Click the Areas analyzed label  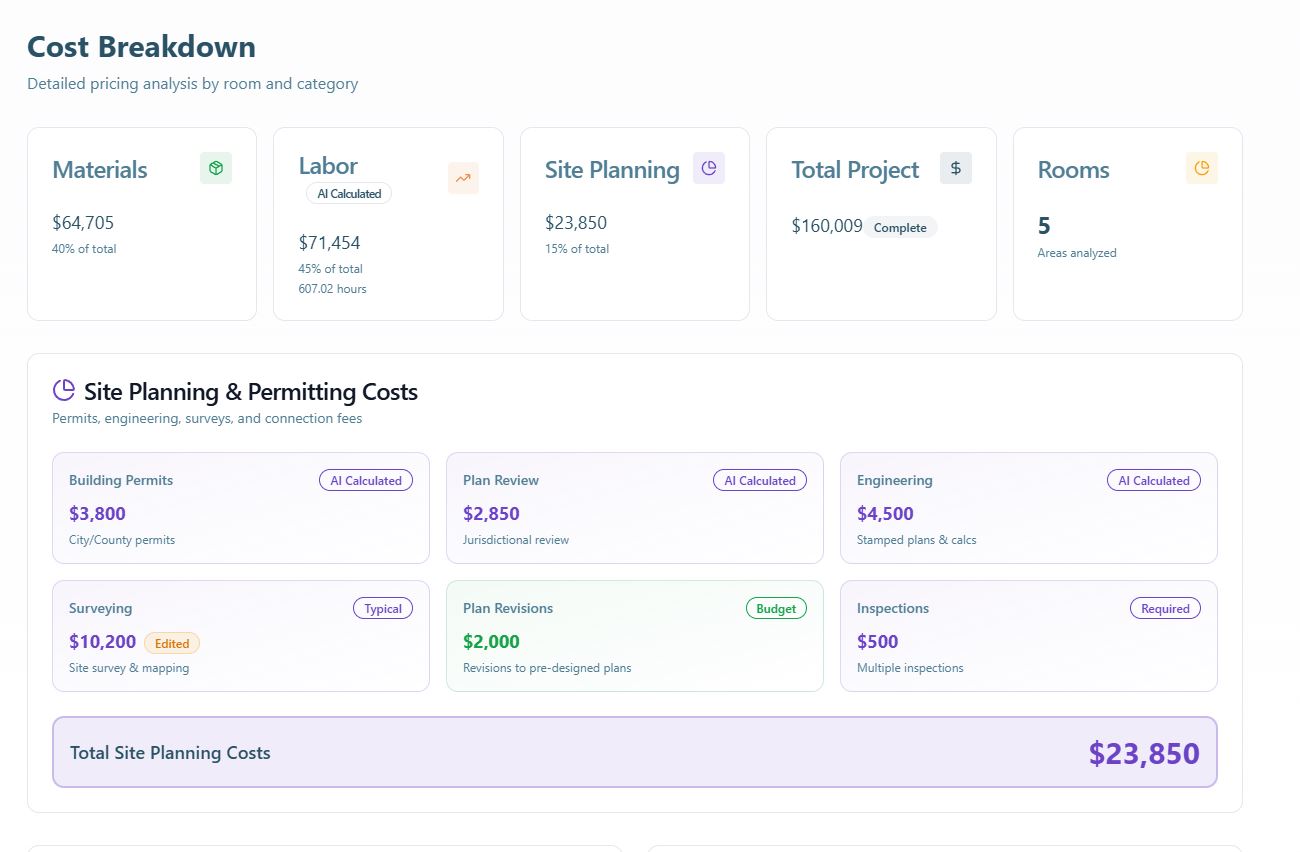1077,253
